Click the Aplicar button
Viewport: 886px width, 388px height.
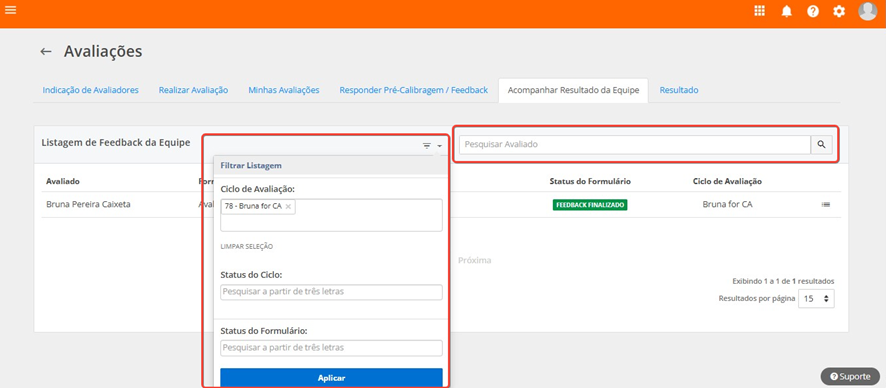331,378
